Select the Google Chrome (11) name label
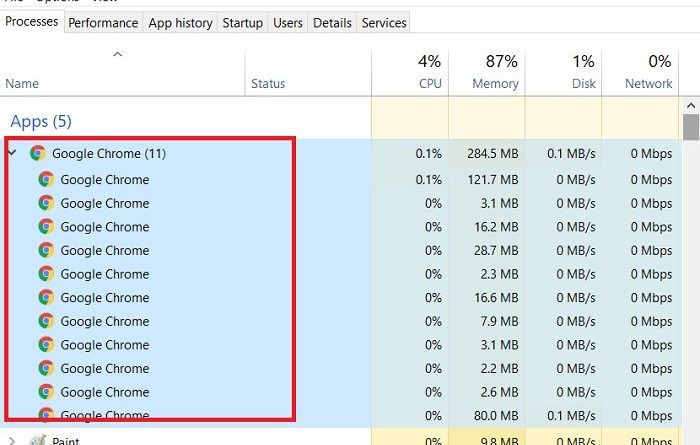Screen dimensions: 700x445 (109, 154)
